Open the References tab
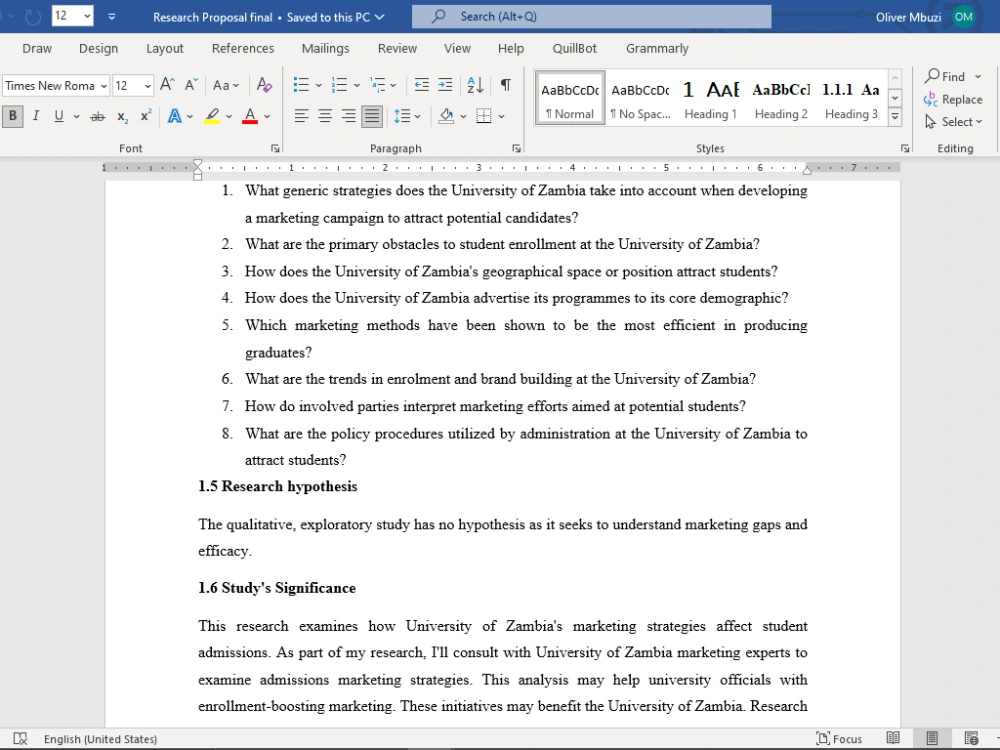This screenshot has width=1000, height=750. (x=243, y=48)
